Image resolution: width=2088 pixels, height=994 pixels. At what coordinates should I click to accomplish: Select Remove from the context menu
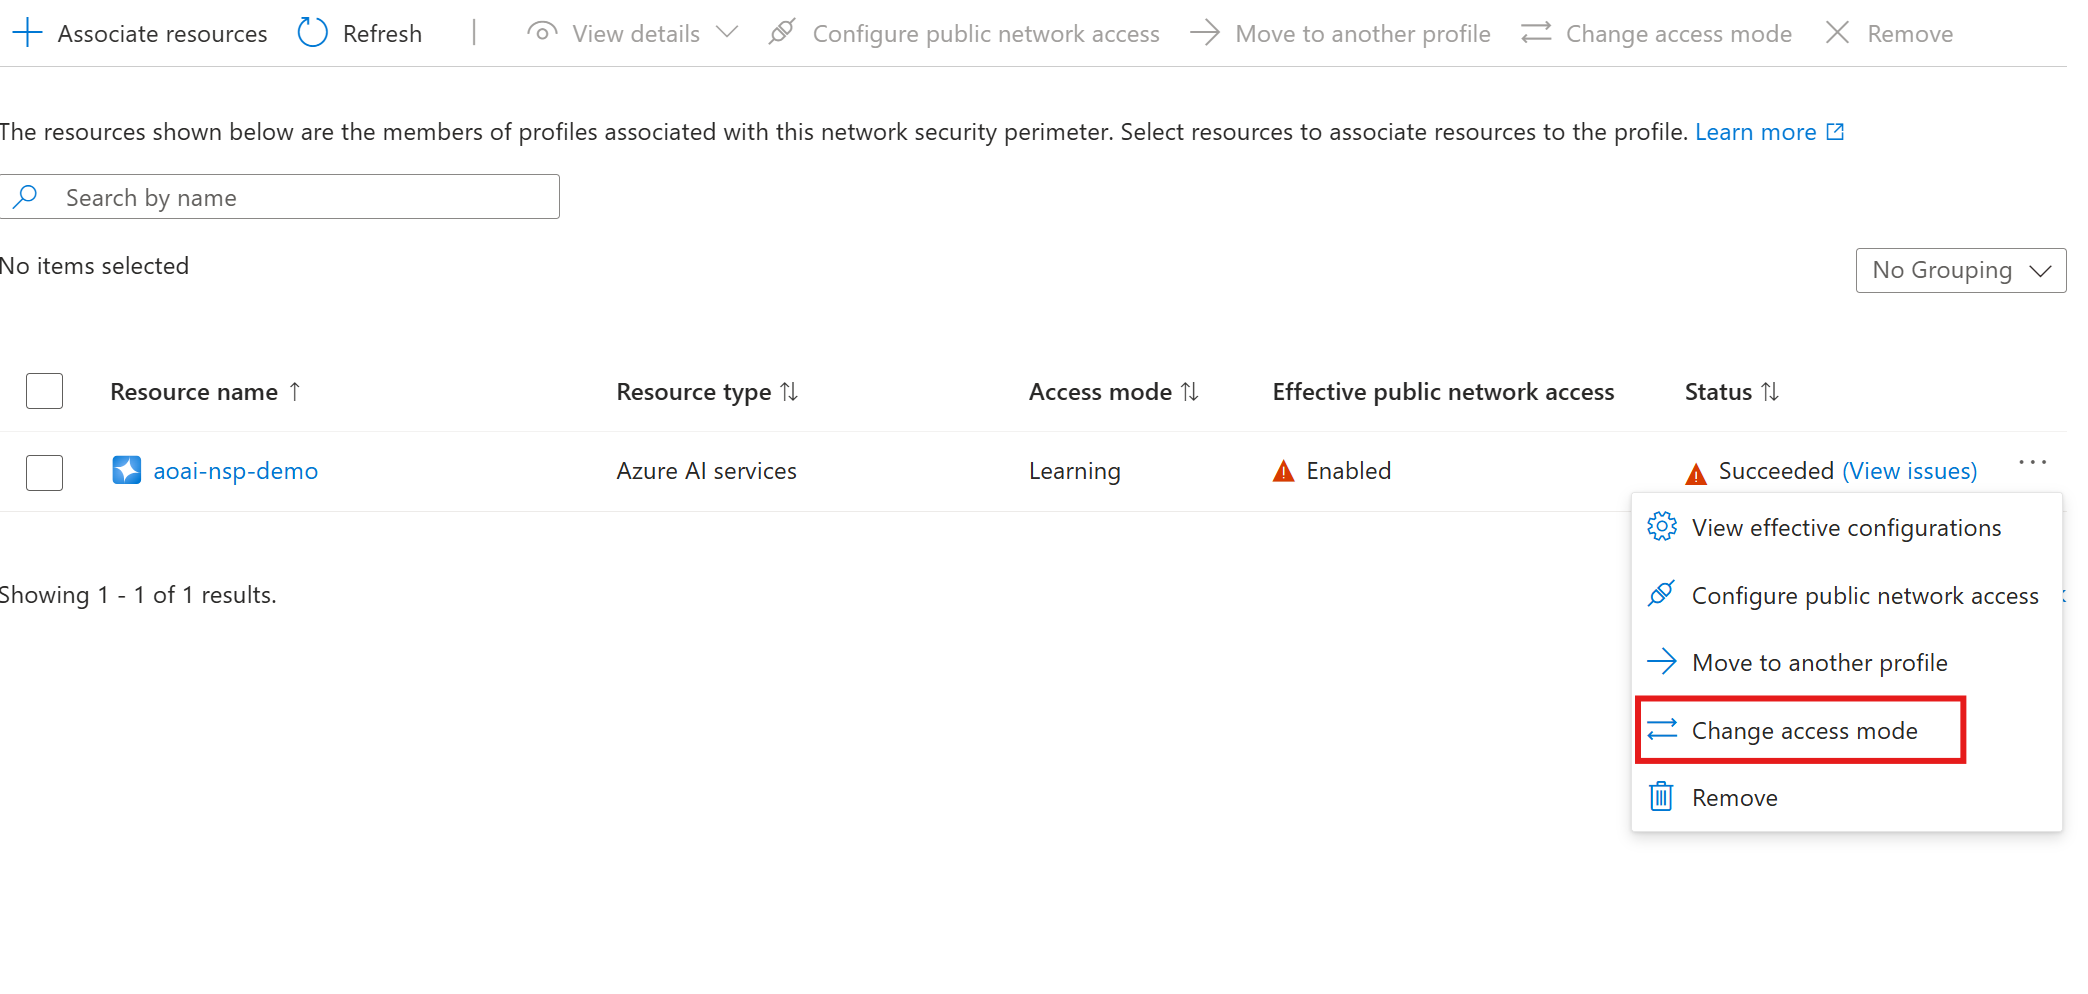(x=1734, y=797)
